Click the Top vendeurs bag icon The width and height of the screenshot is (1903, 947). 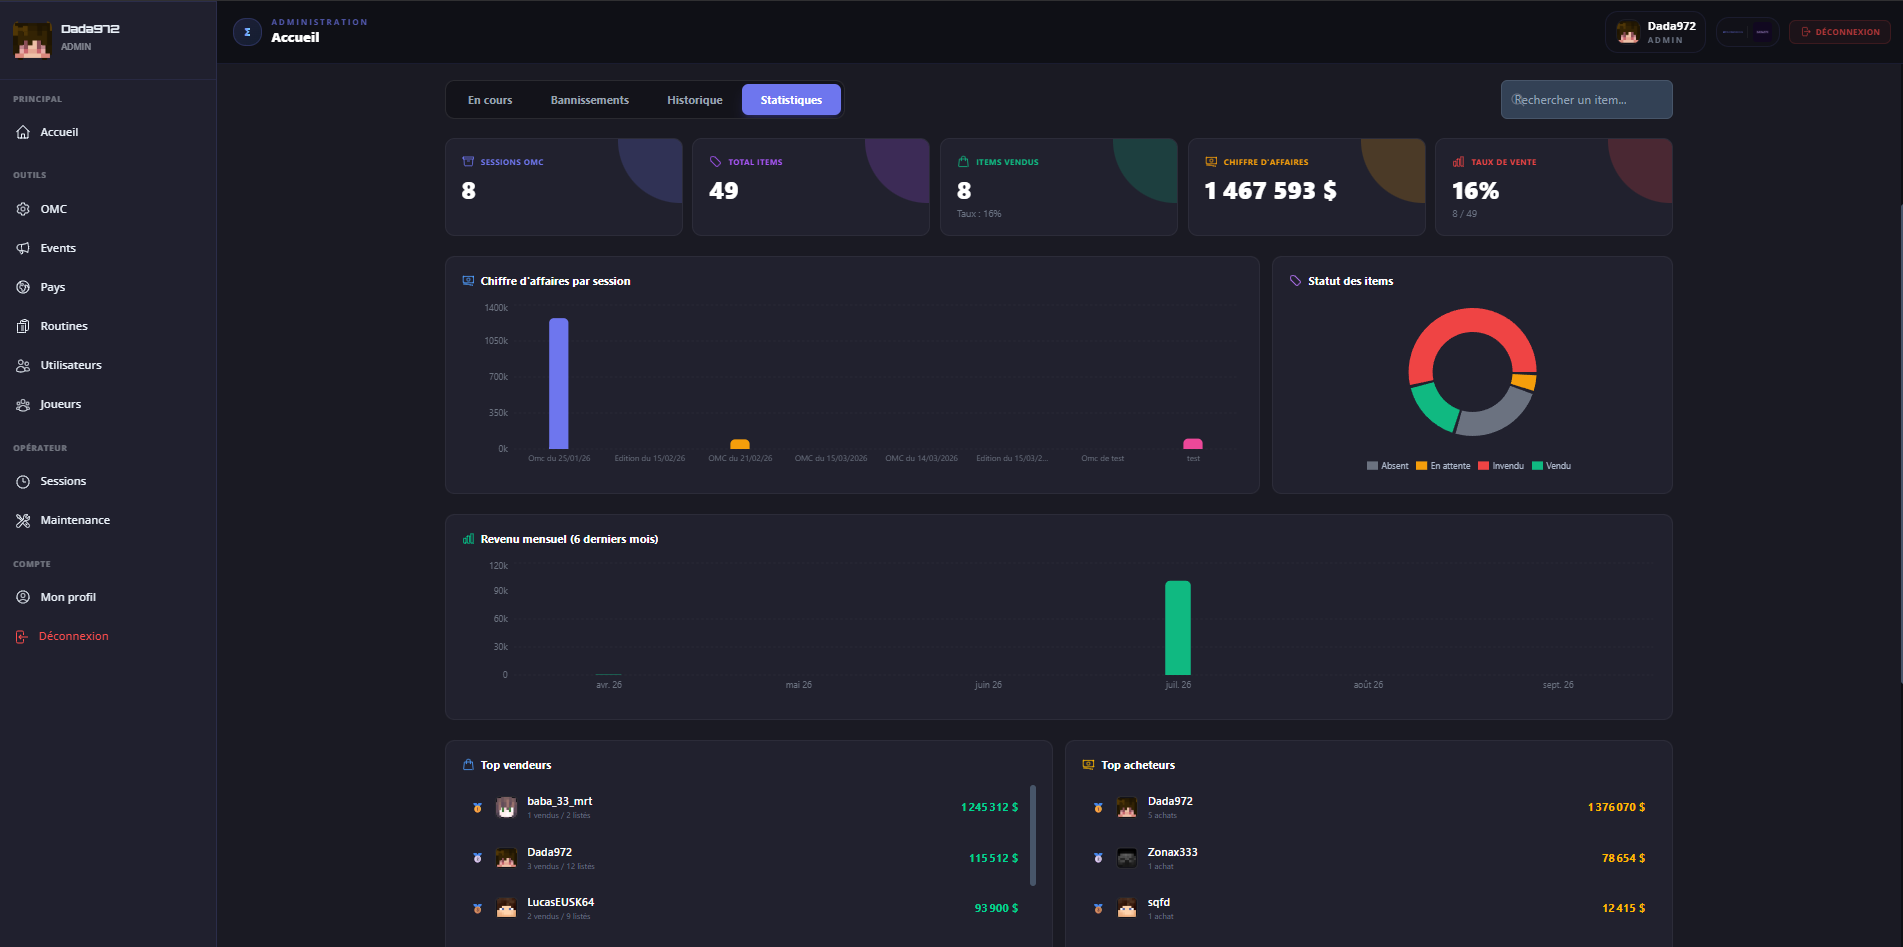(468, 765)
